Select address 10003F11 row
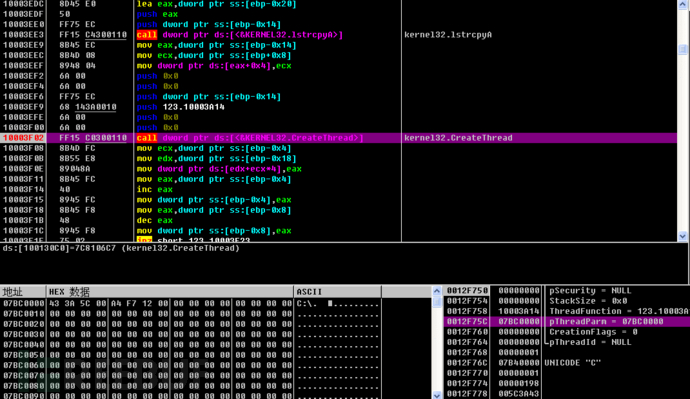Screen dimensions: 690x399 pos(23,179)
